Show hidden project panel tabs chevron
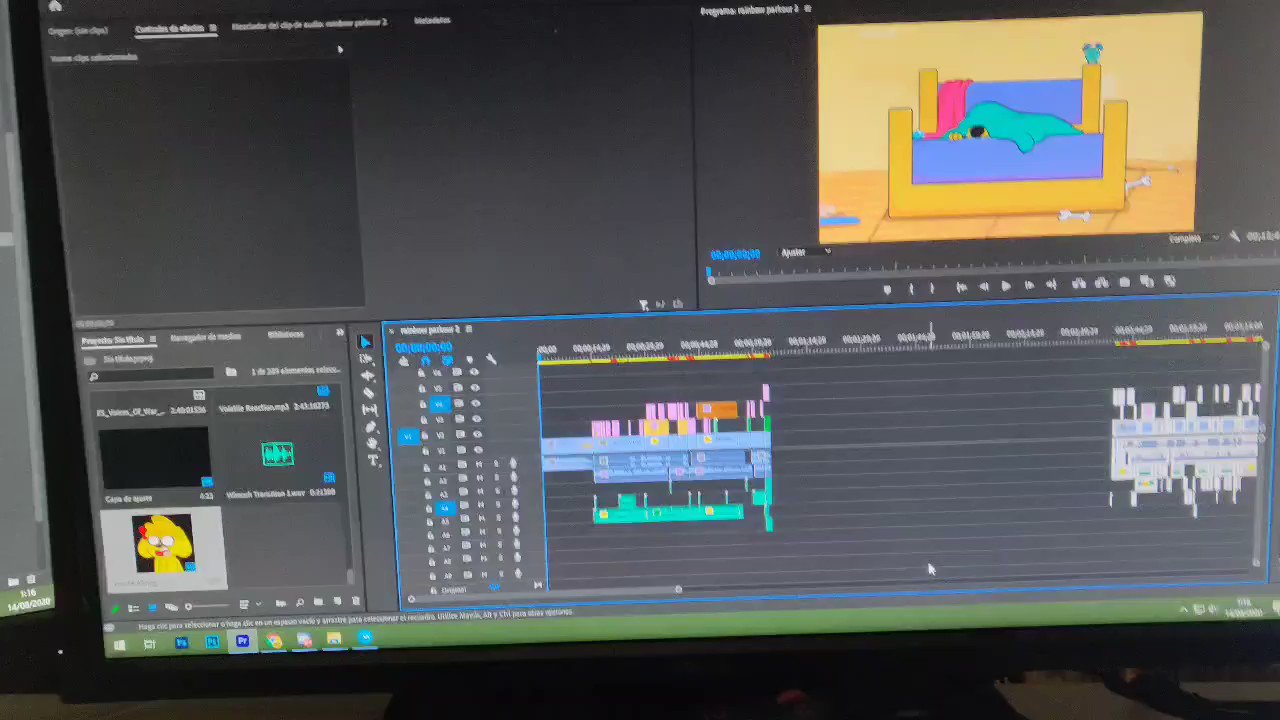 click(340, 332)
